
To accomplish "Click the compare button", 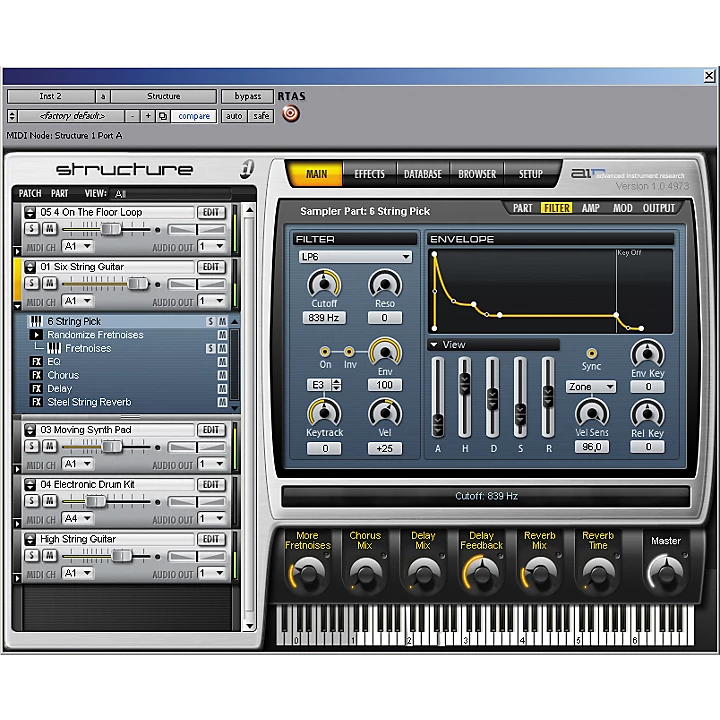I will click(x=194, y=116).
